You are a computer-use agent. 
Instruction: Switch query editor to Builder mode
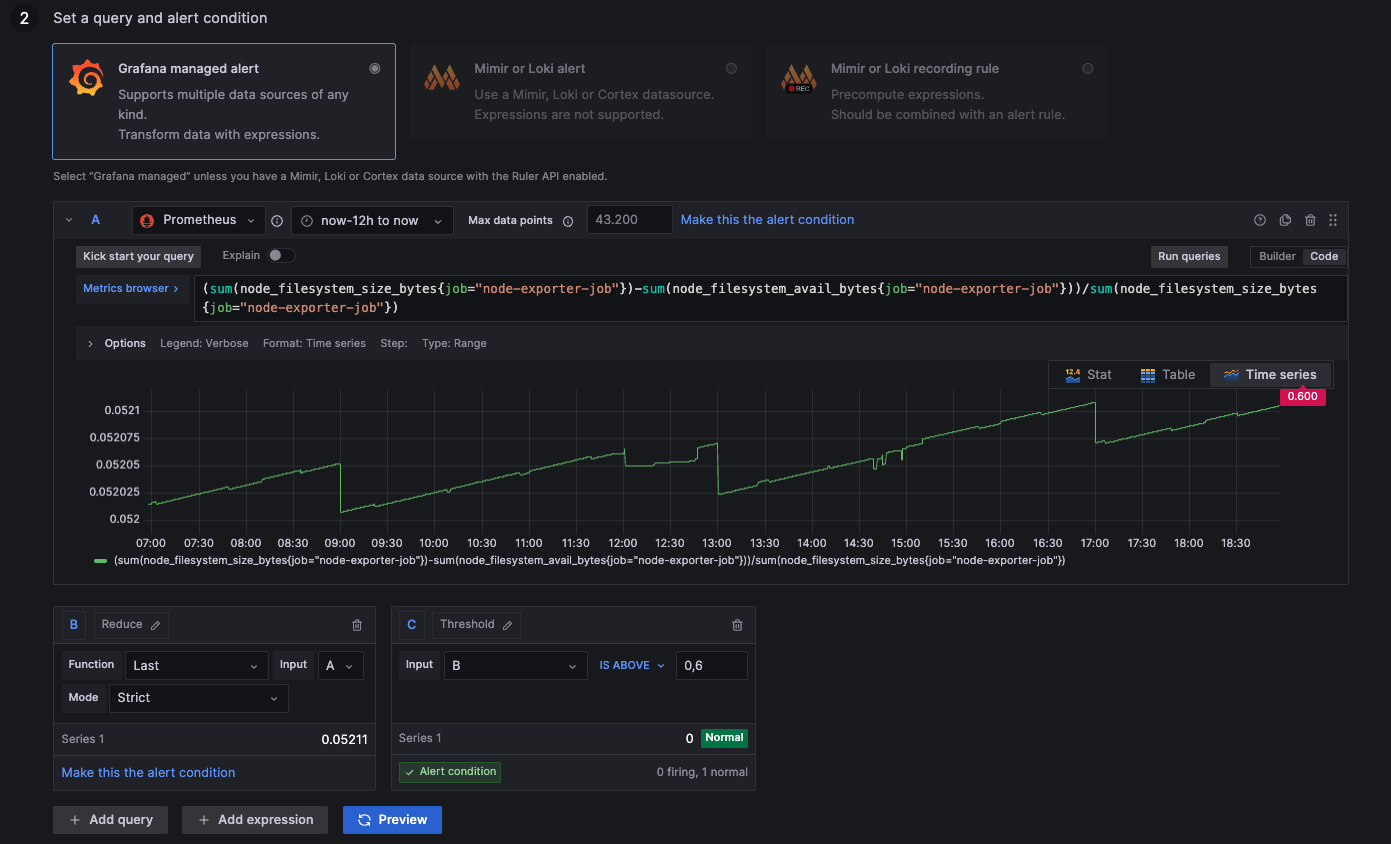tap(1277, 256)
